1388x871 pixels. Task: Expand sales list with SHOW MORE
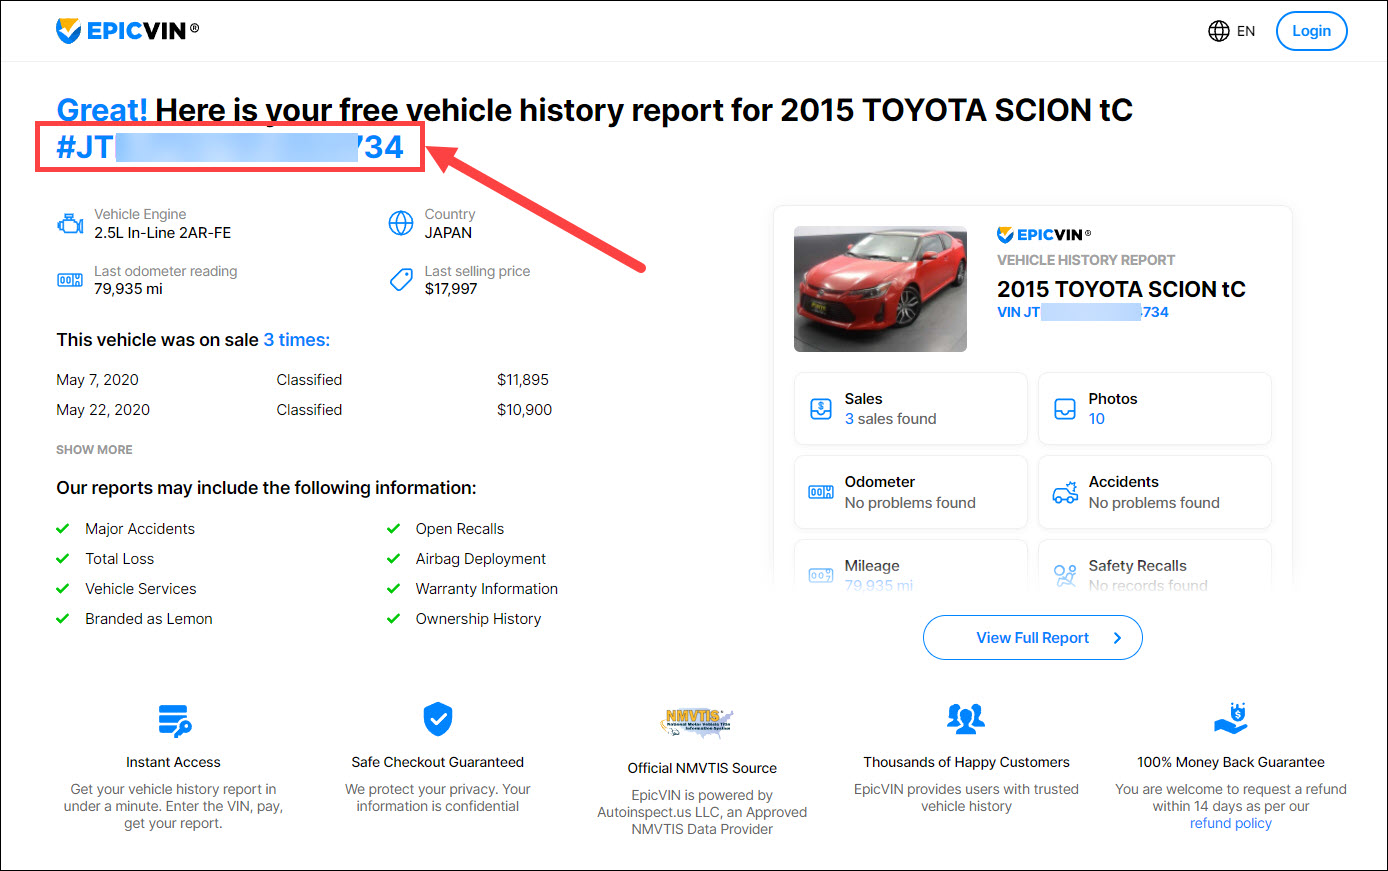(x=94, y=450)
